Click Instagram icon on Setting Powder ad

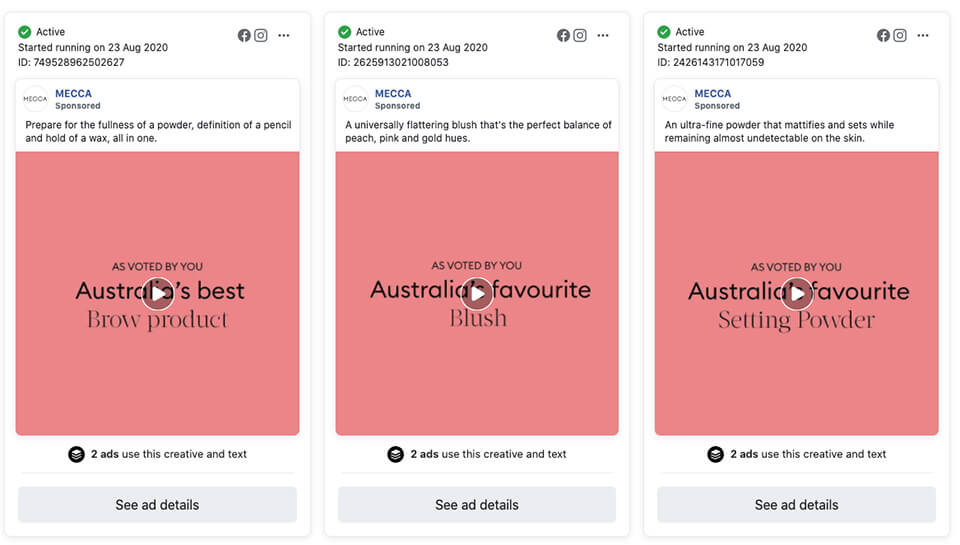click(899, 36)
